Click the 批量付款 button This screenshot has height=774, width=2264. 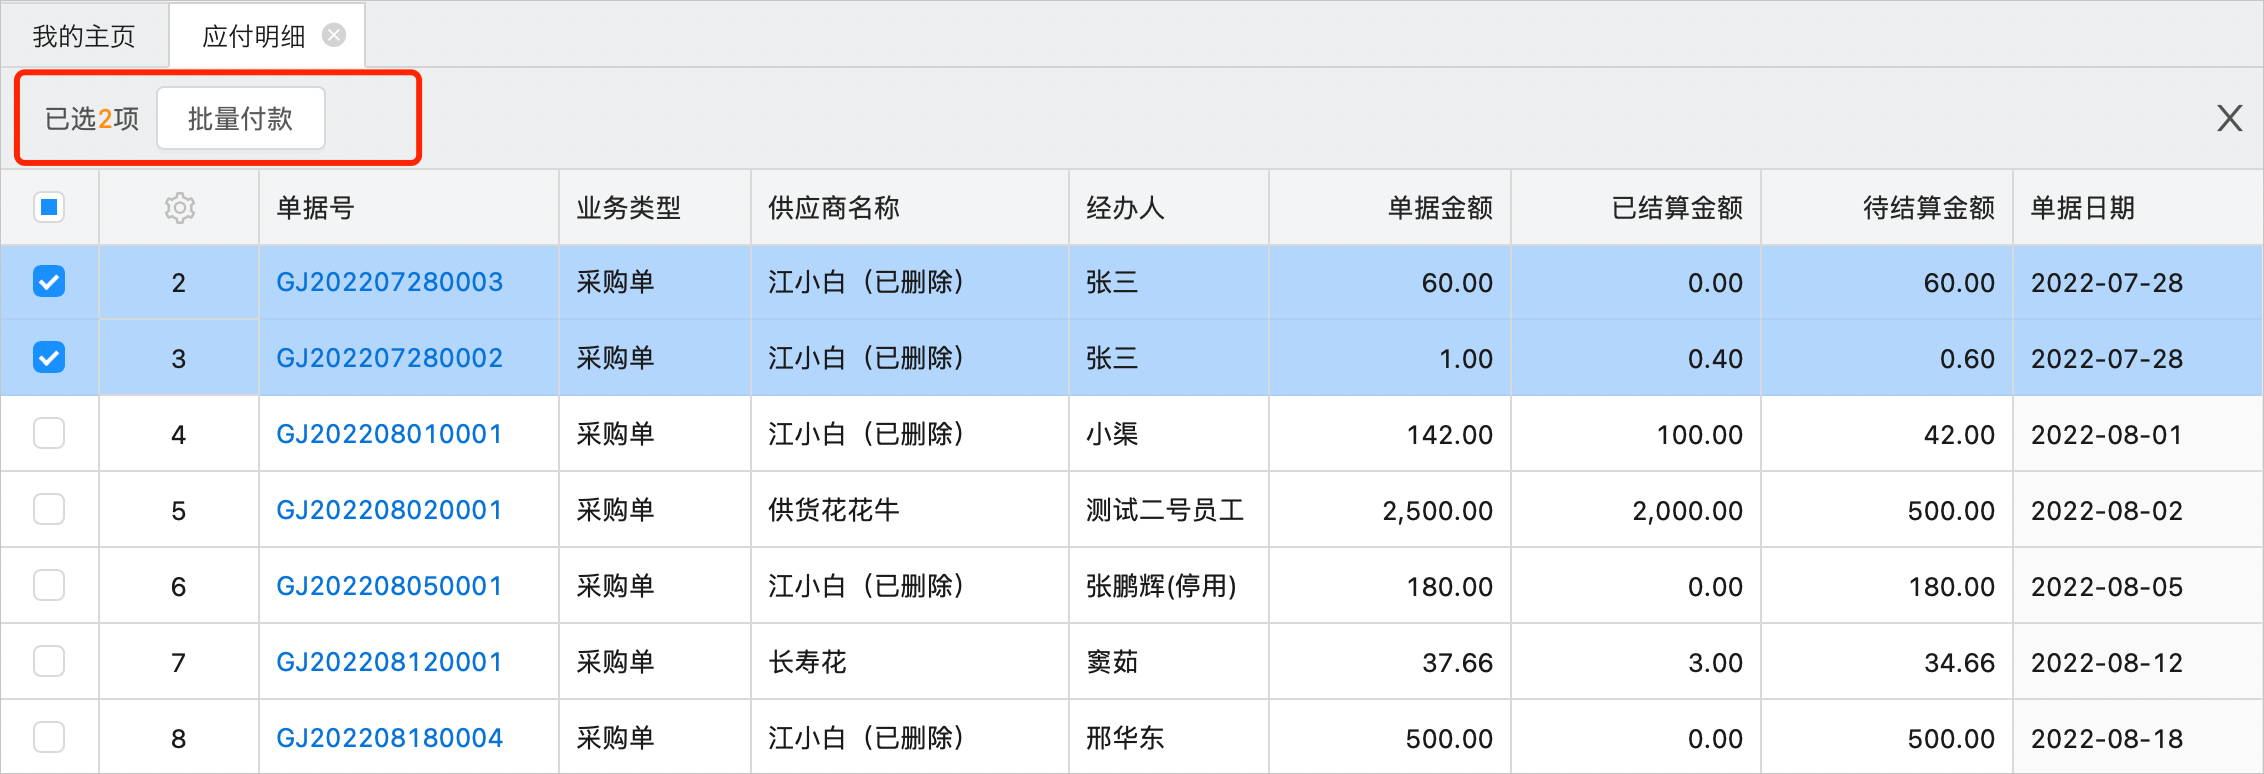point(240,118)
